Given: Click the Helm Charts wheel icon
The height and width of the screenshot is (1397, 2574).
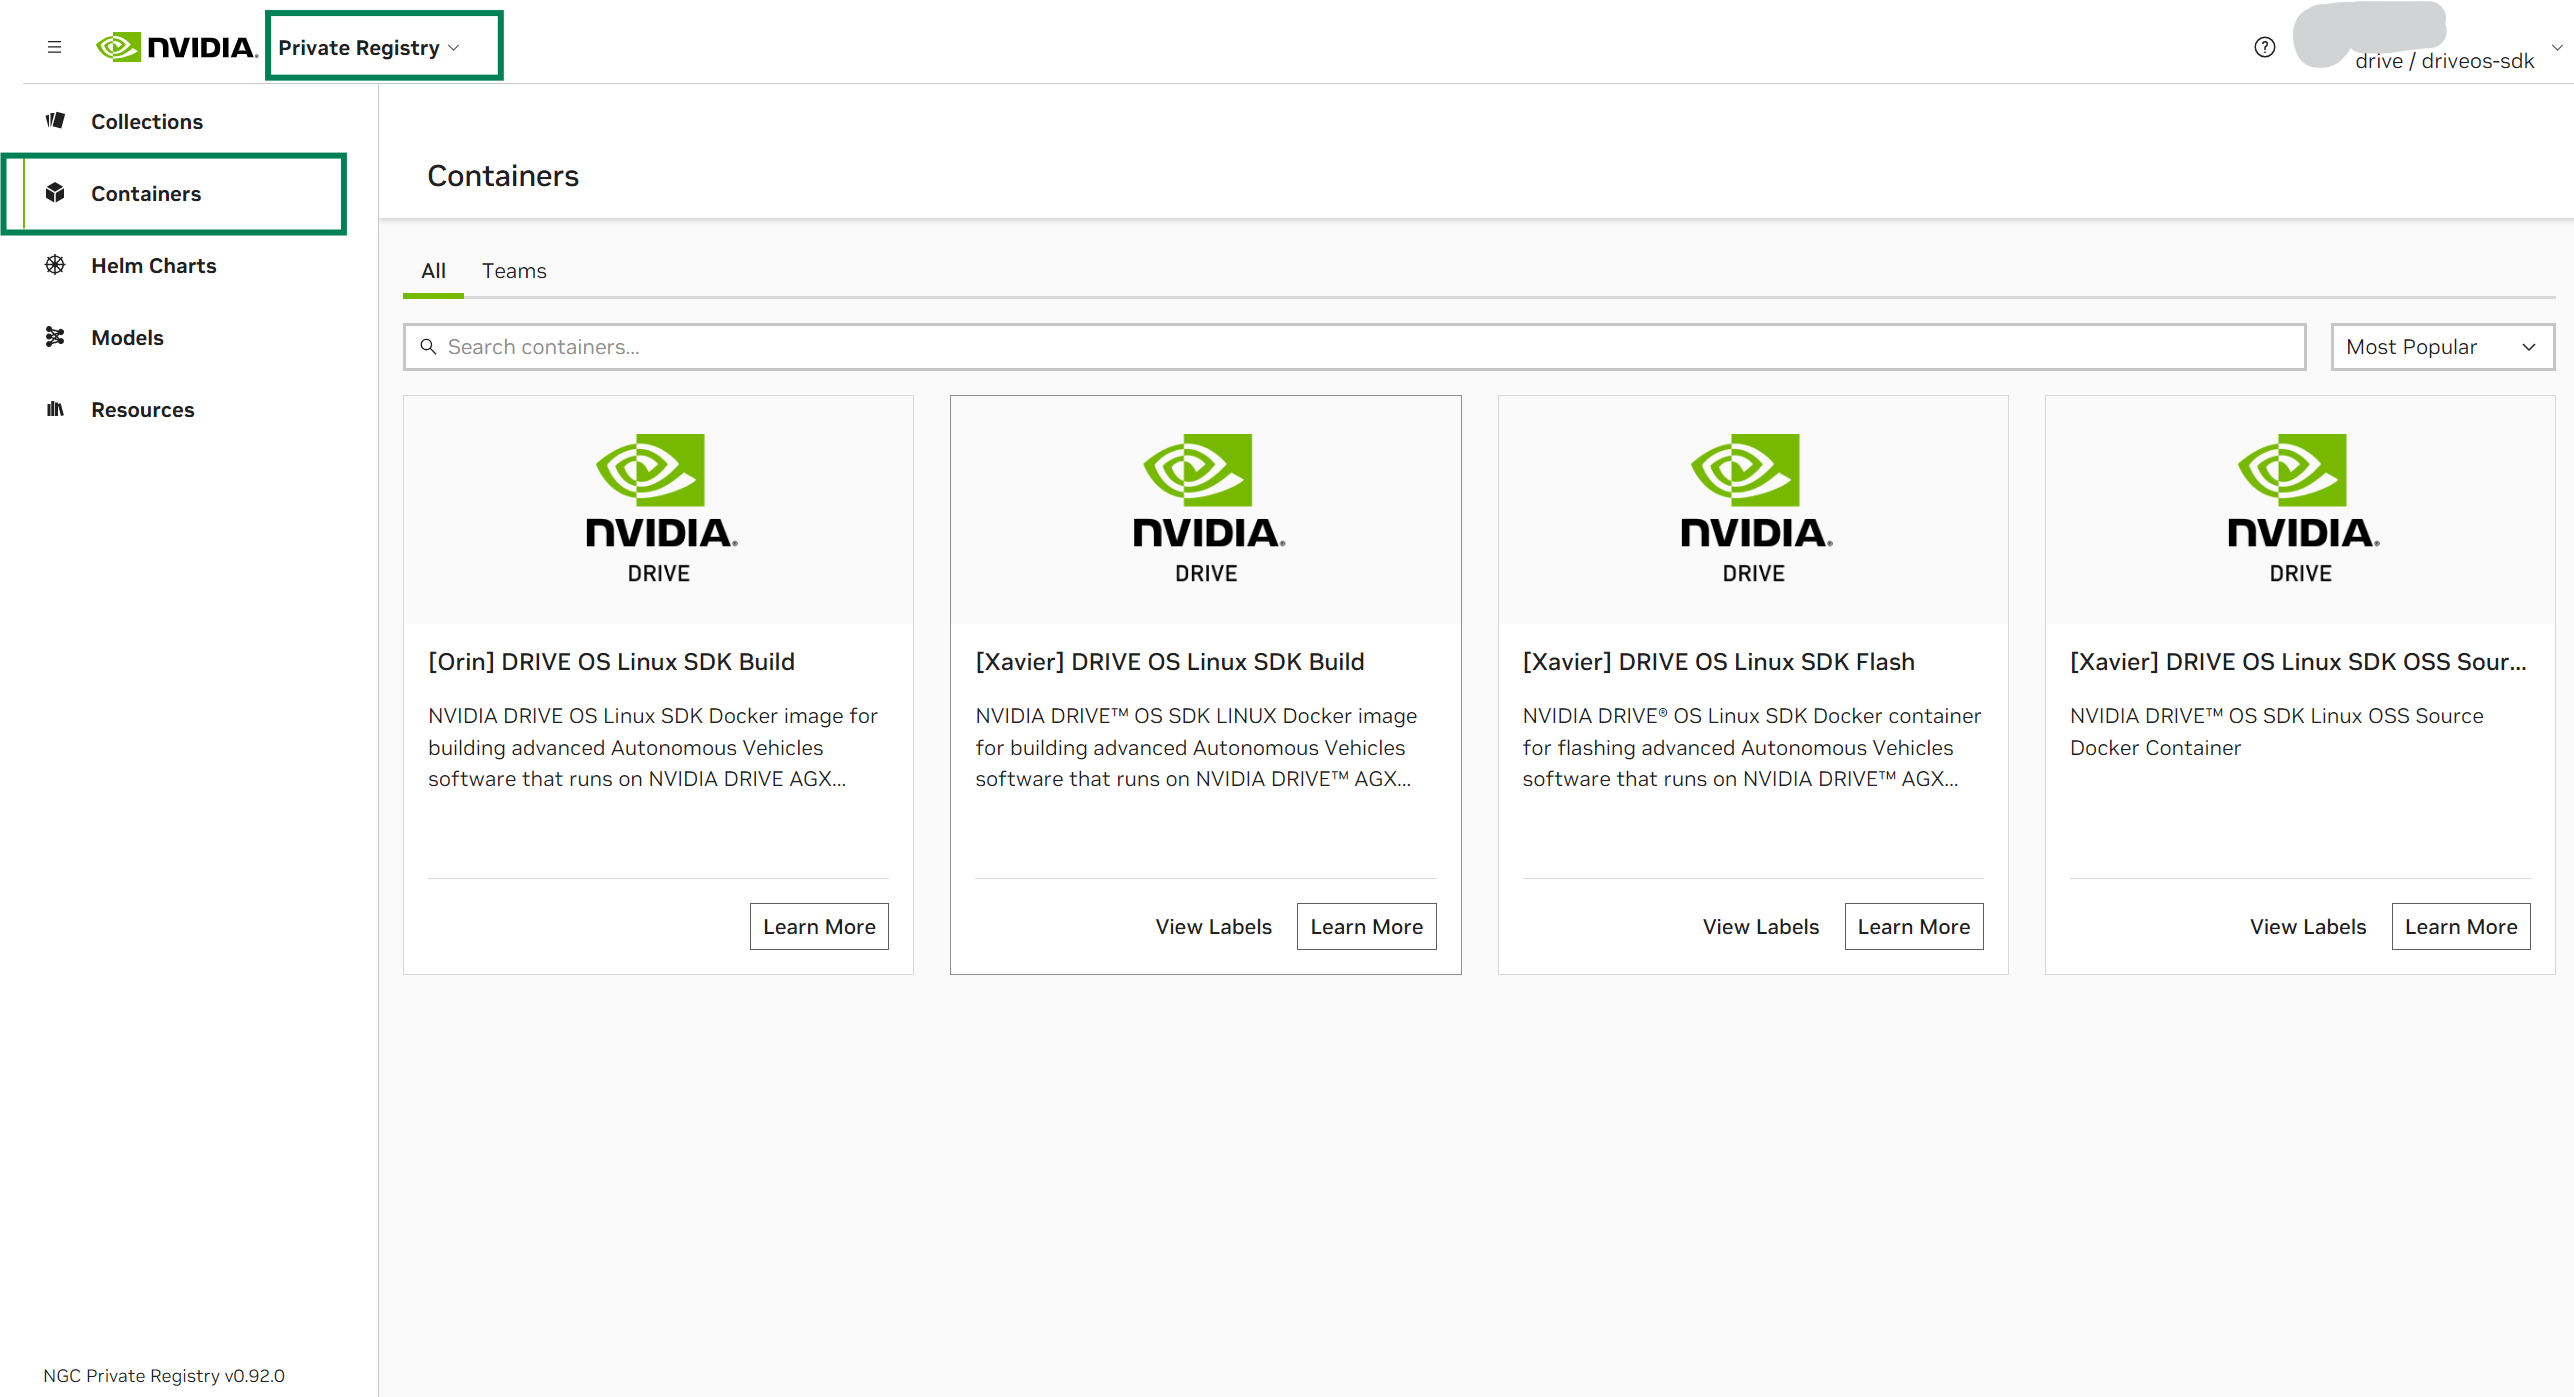Looking at the screenshot, I should tap(55, 265).
